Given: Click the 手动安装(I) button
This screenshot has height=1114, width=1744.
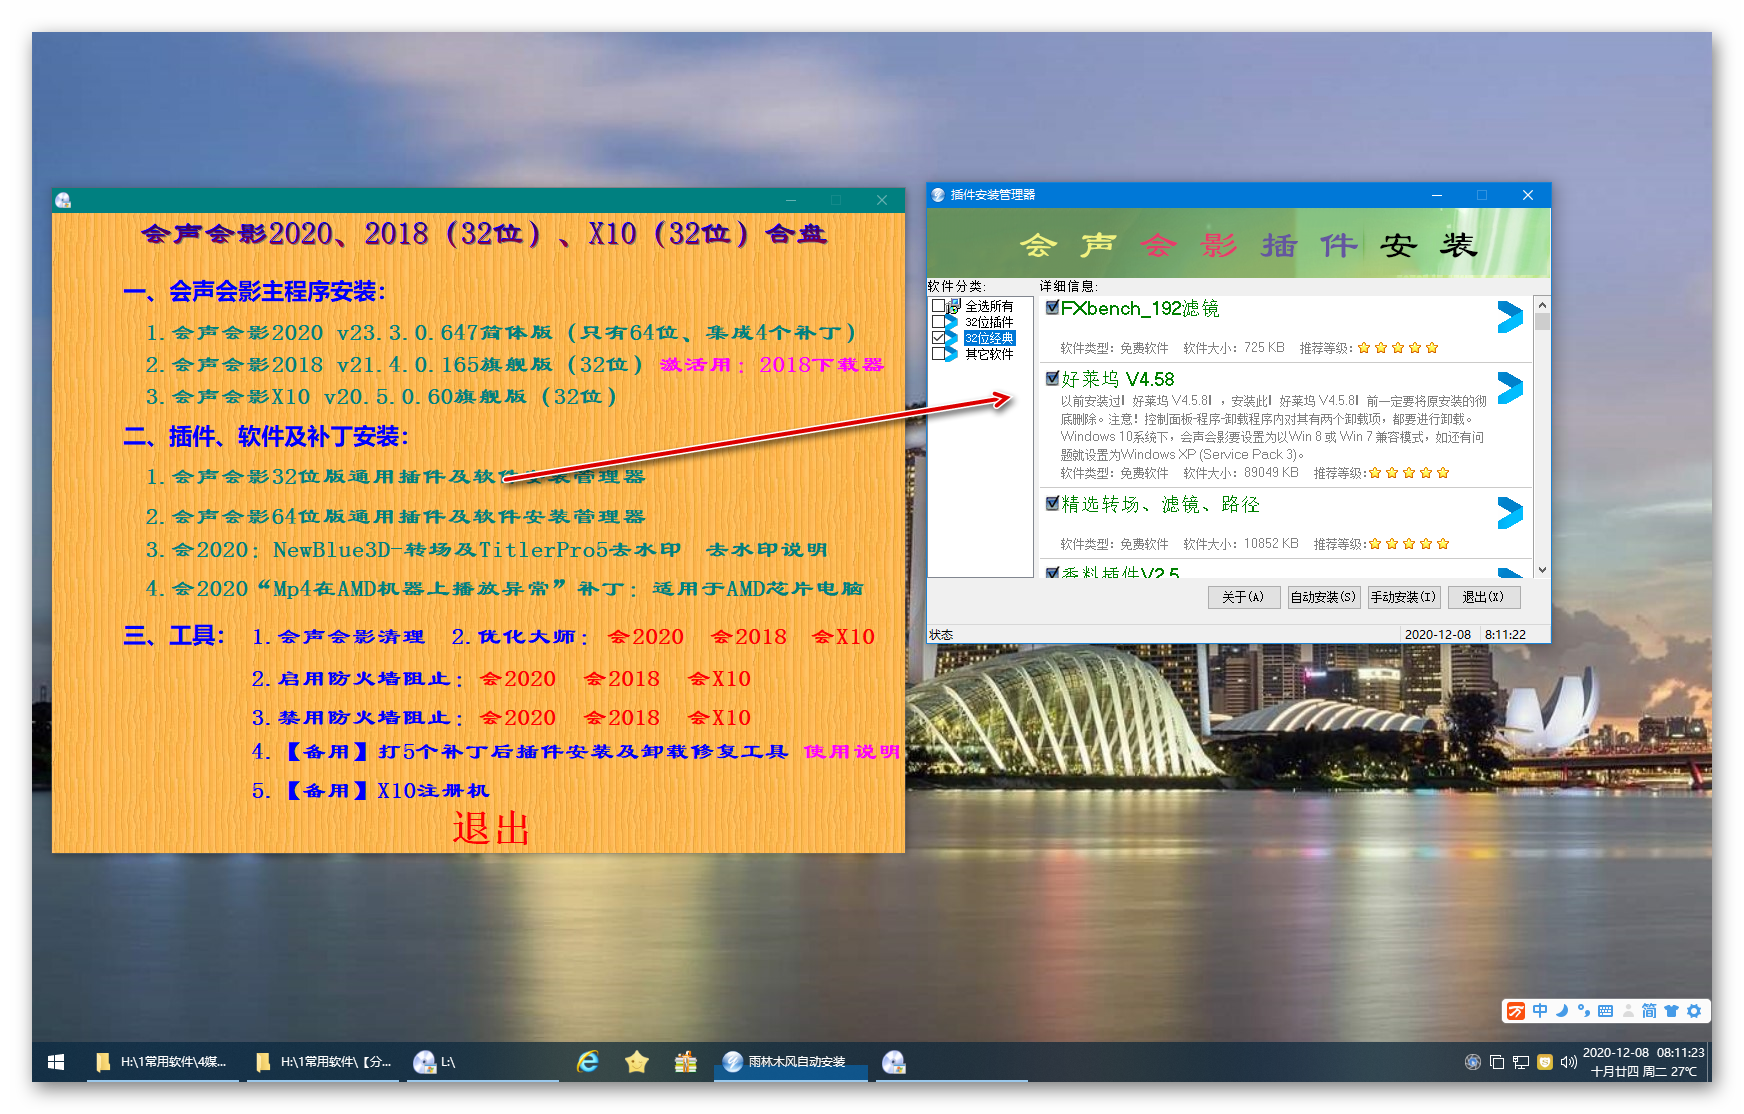Looking at the screenshot, I should point(1403,597).
